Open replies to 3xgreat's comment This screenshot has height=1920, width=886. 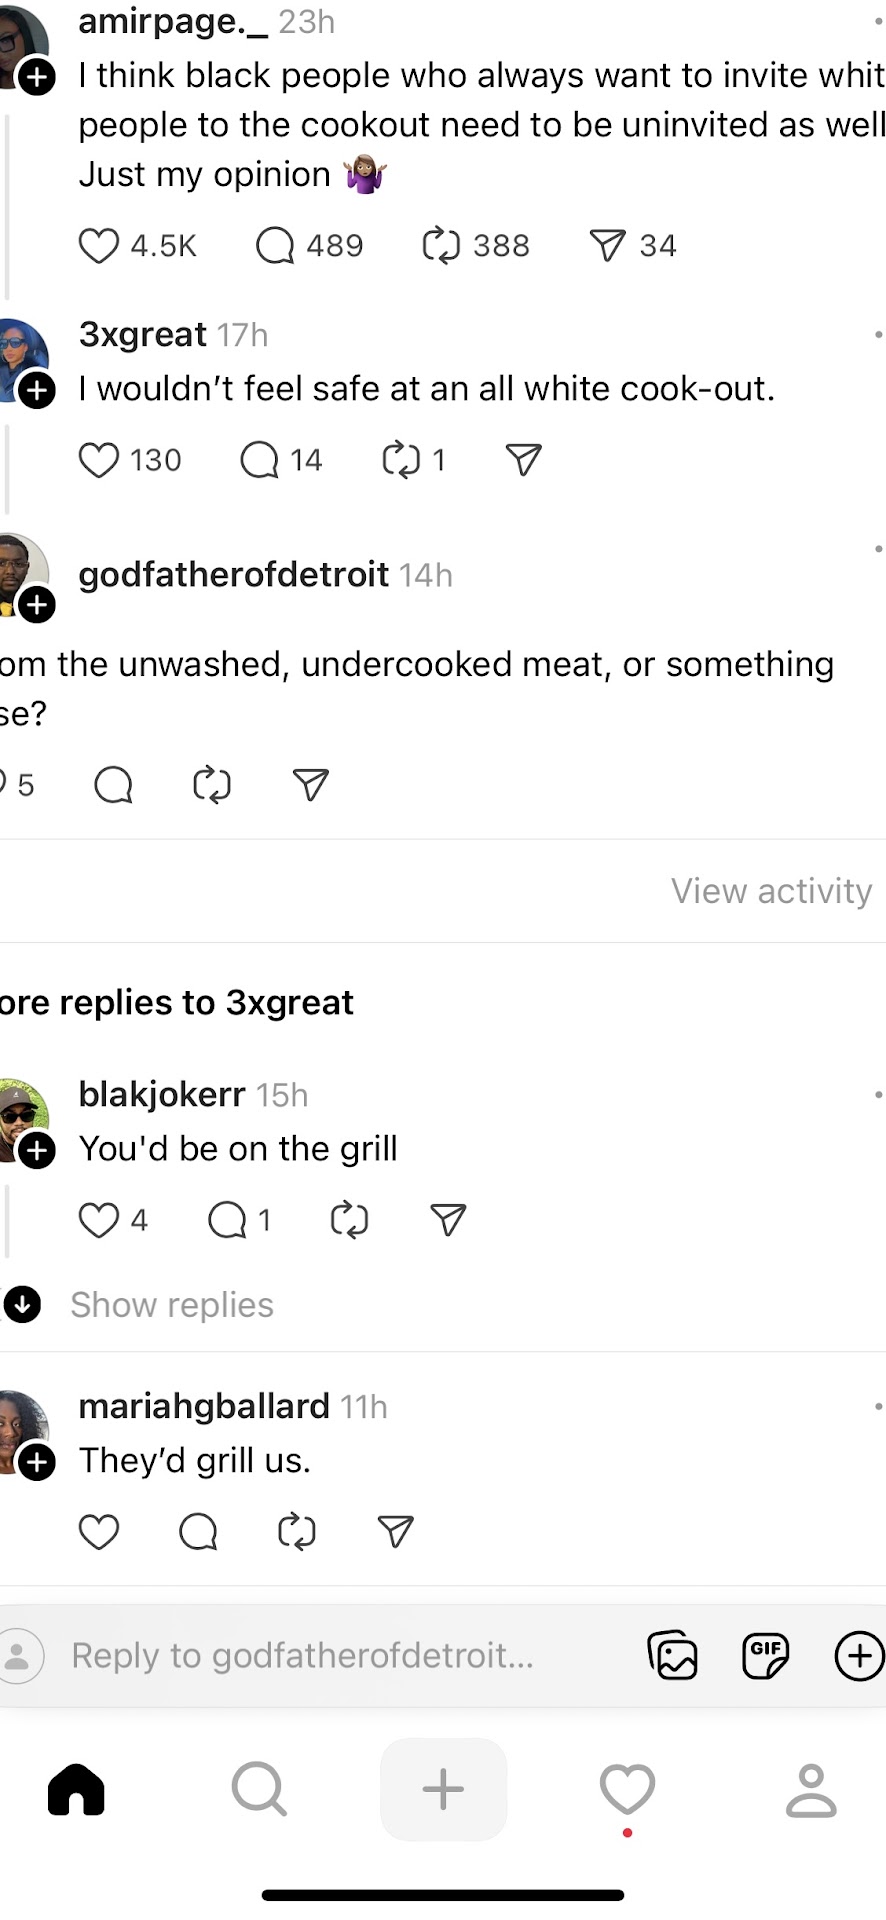click(259, 460)
